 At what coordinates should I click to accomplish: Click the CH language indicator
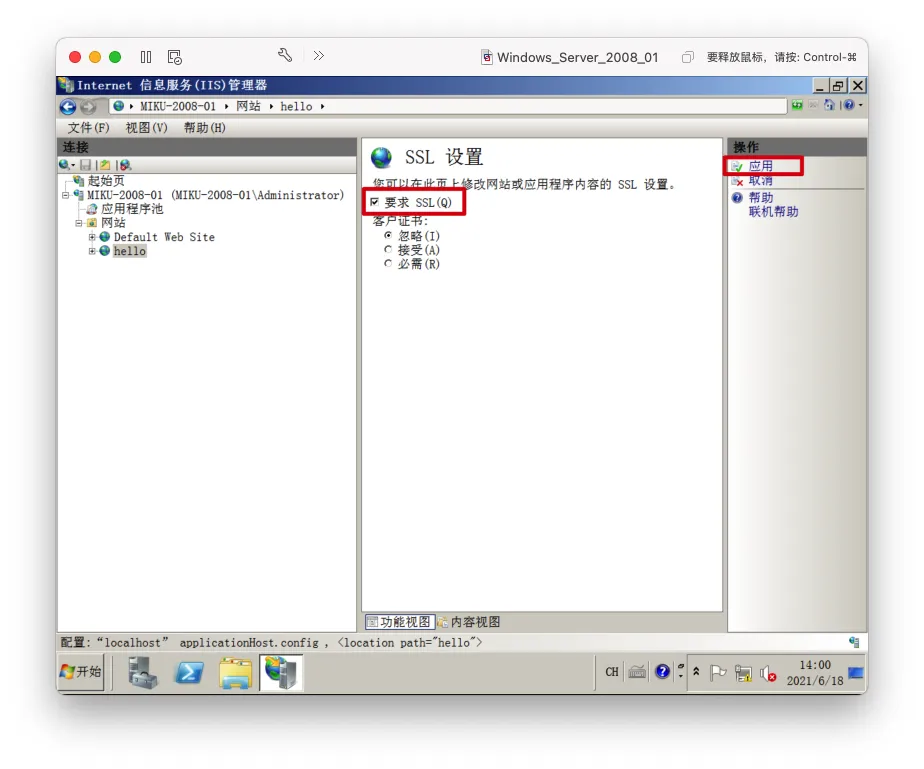[x=612, y=672]
